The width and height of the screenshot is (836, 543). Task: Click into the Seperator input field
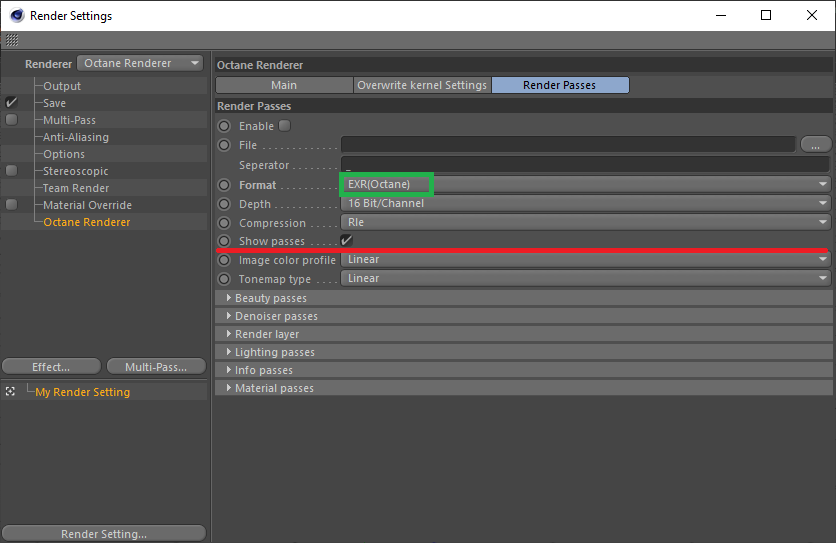point(585,164)
